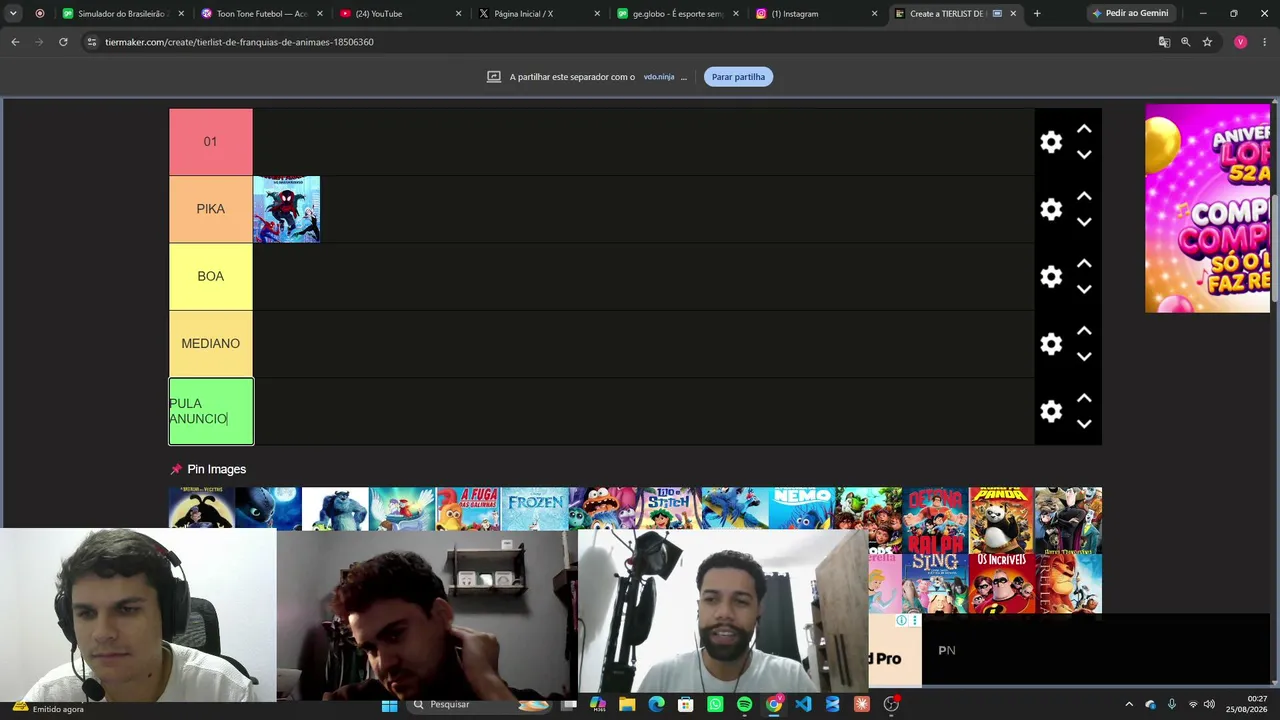Move tier 01 down with arrow

pyautogui.click(x=1084, y=155)
